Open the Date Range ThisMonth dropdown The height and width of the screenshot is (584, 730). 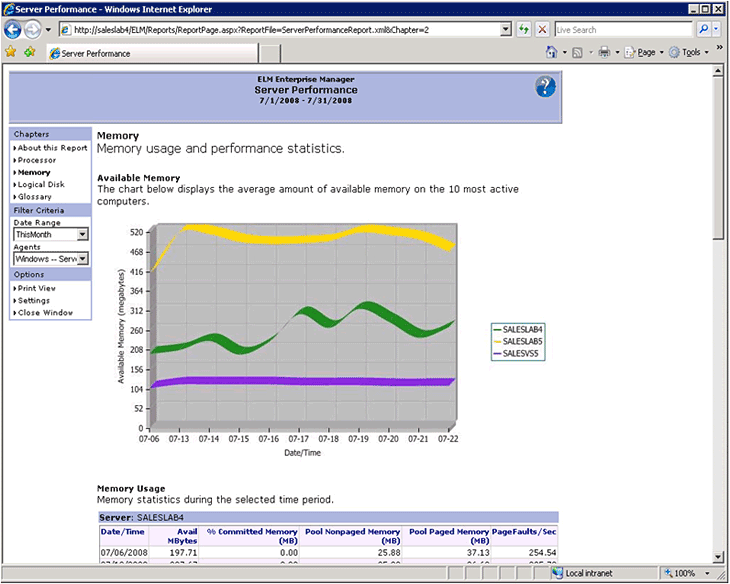click(x=51, y=234)
